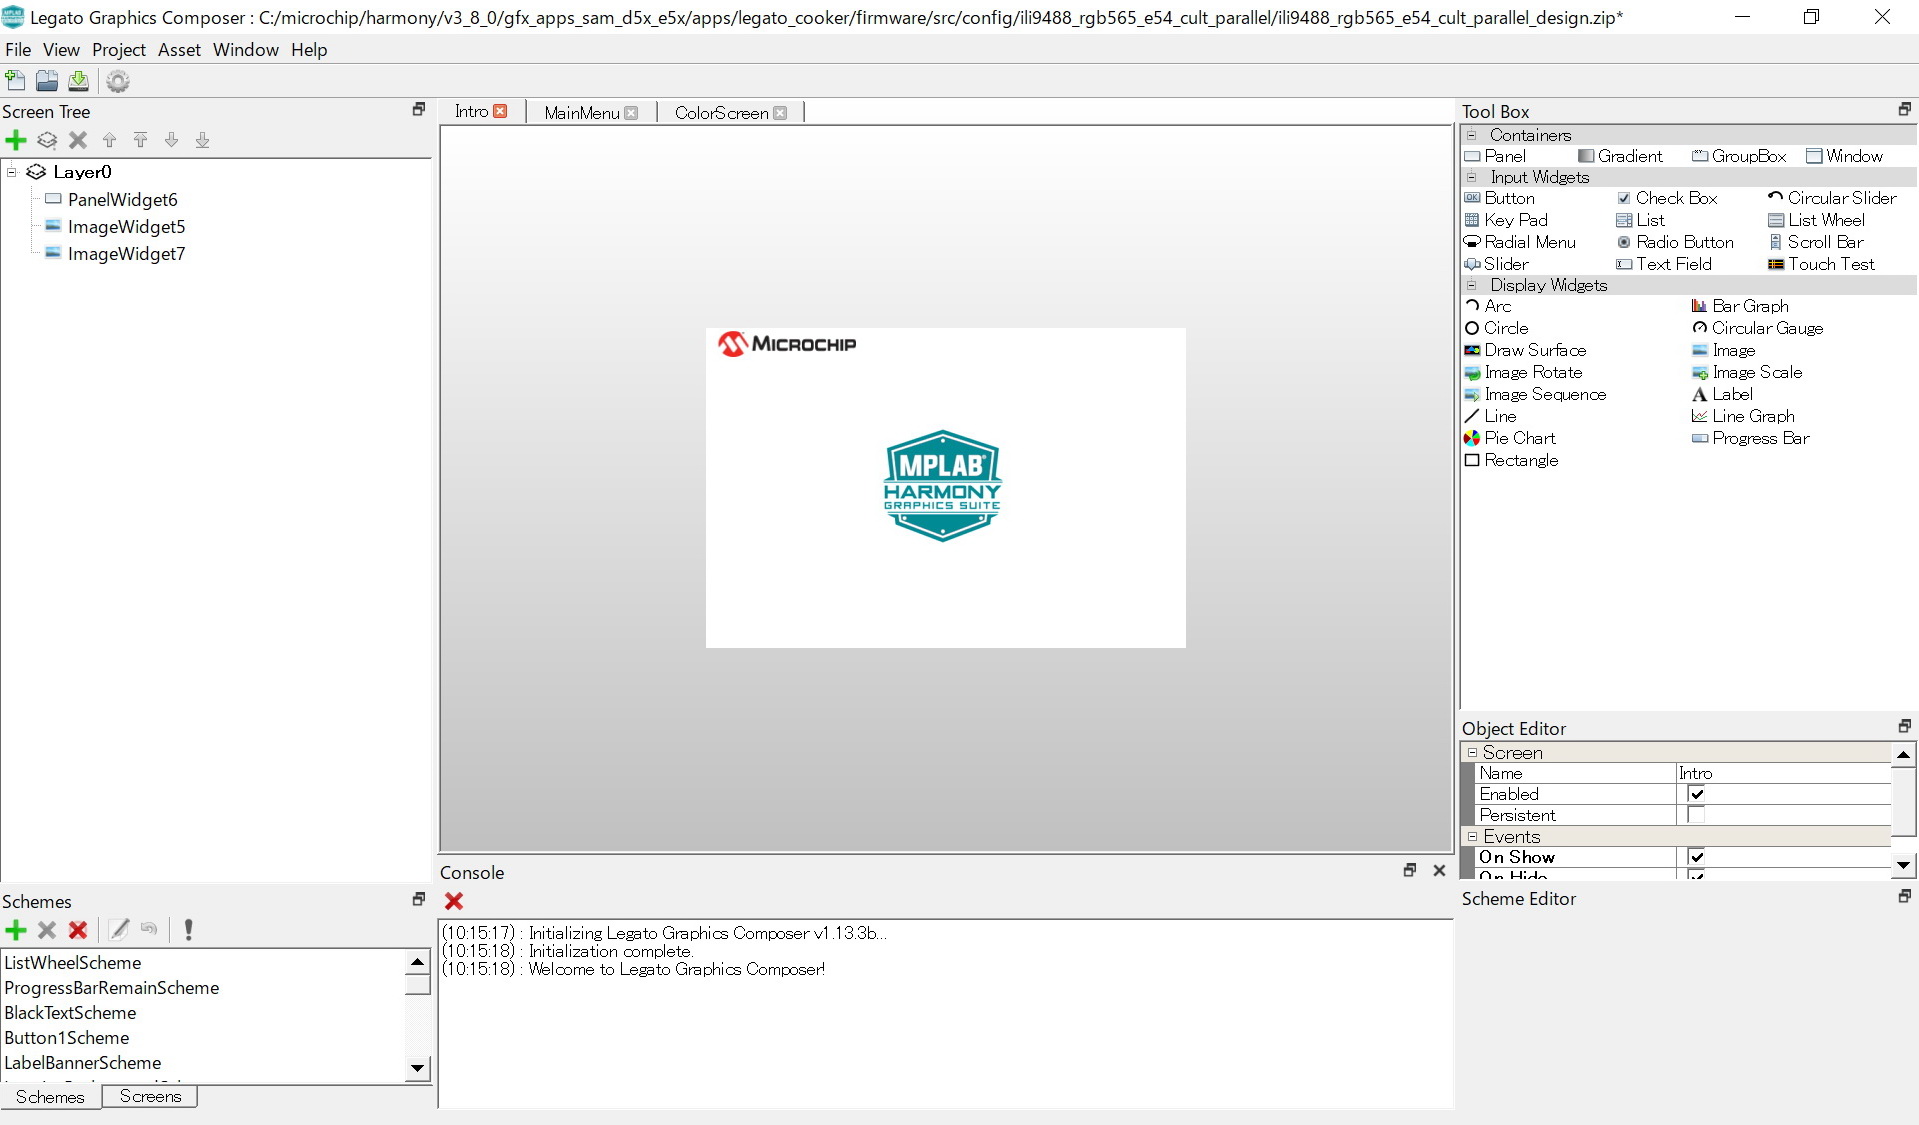Viewport: 1919px width, 1125px height.
Task: Select ListWheelScheme in schemes list
Action: 73,963
